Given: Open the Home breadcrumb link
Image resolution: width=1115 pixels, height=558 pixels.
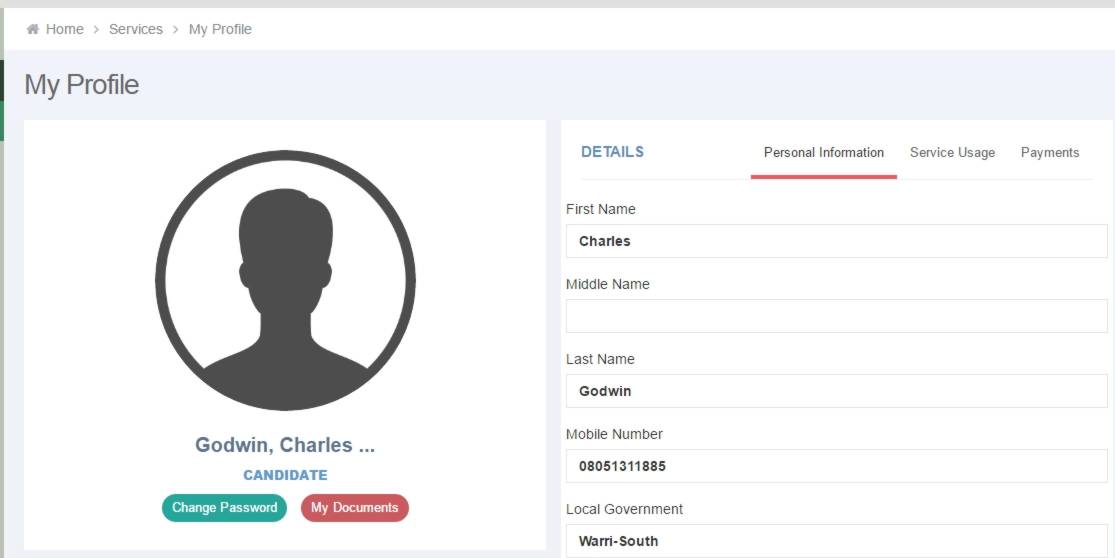Looking at the screenshot, I should click(x=65, y=29).
